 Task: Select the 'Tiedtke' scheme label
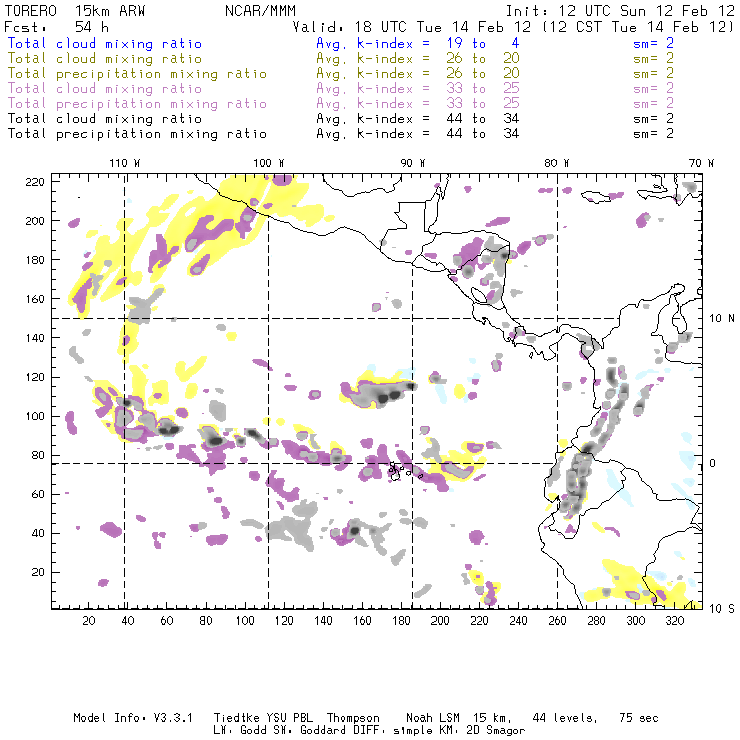pyautogui.click(x=236, y=718)
